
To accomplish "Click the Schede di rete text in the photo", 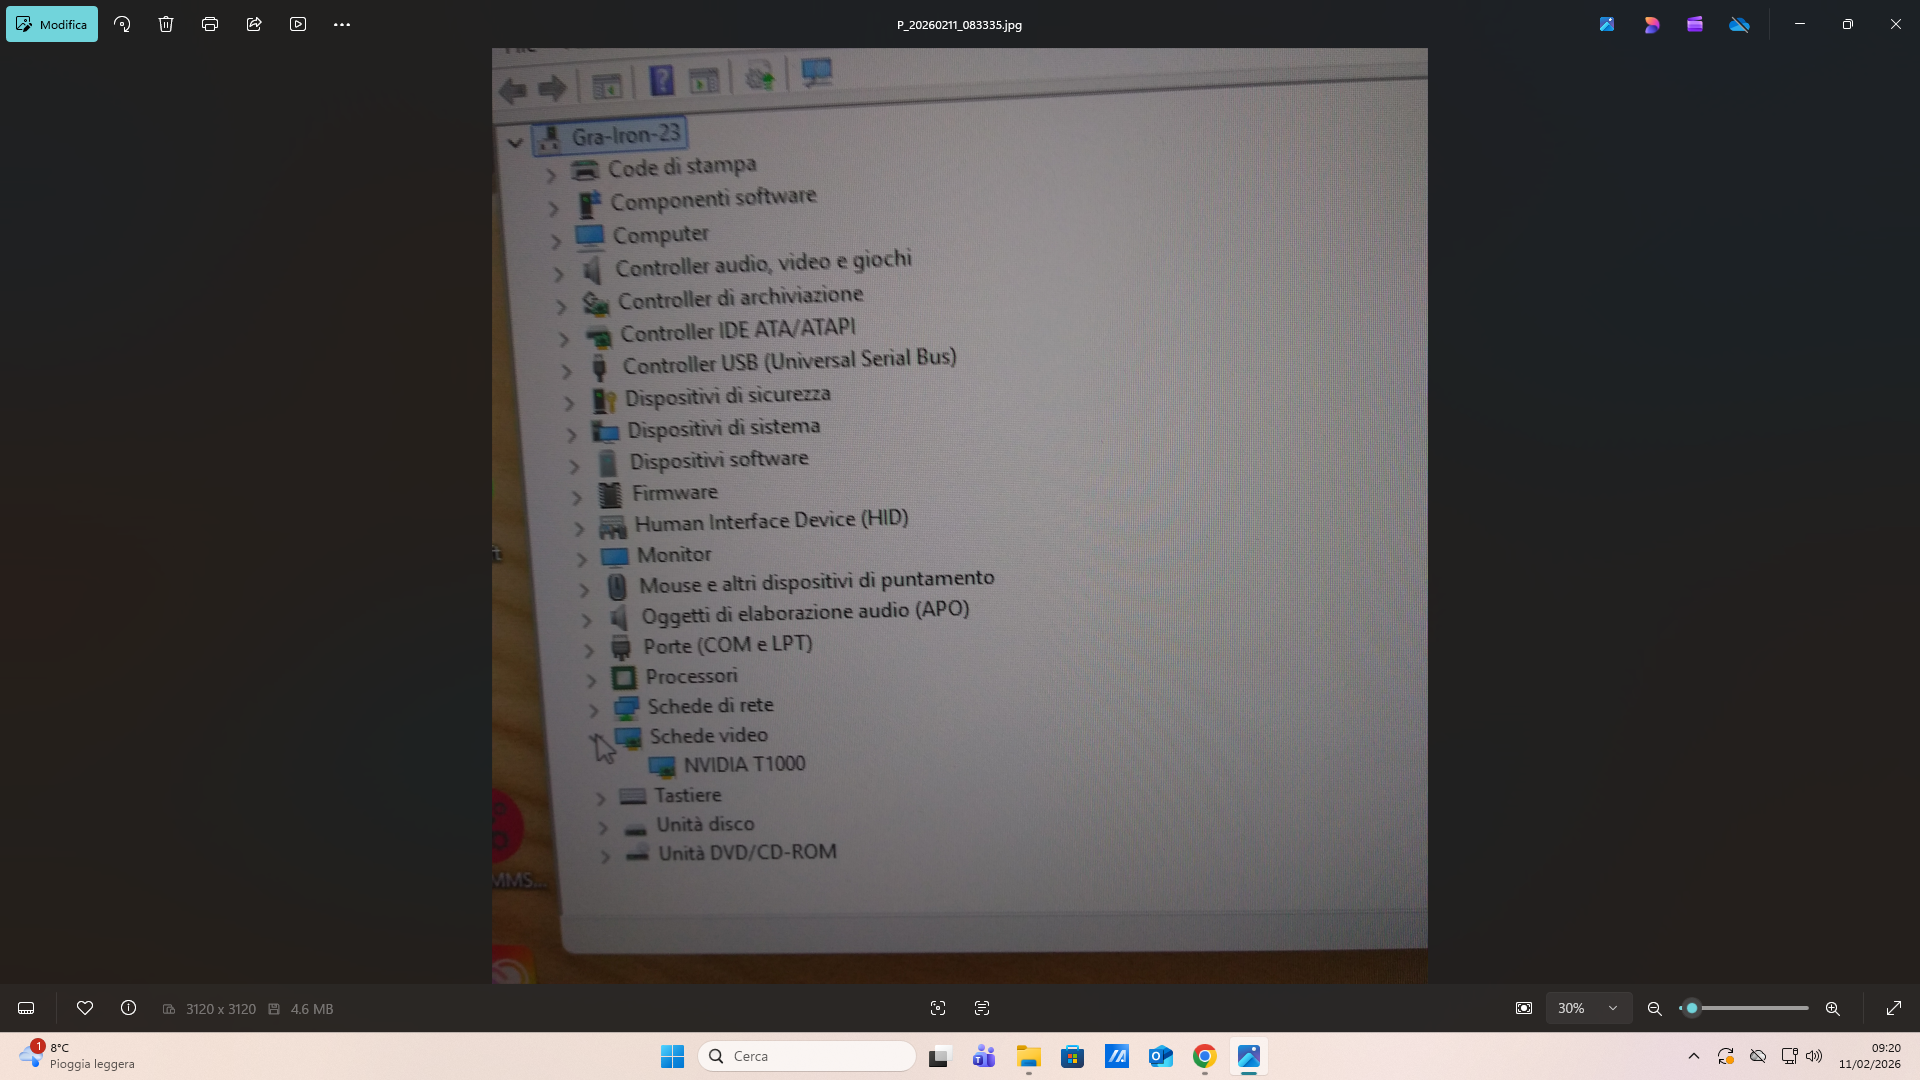I will 710,706.
